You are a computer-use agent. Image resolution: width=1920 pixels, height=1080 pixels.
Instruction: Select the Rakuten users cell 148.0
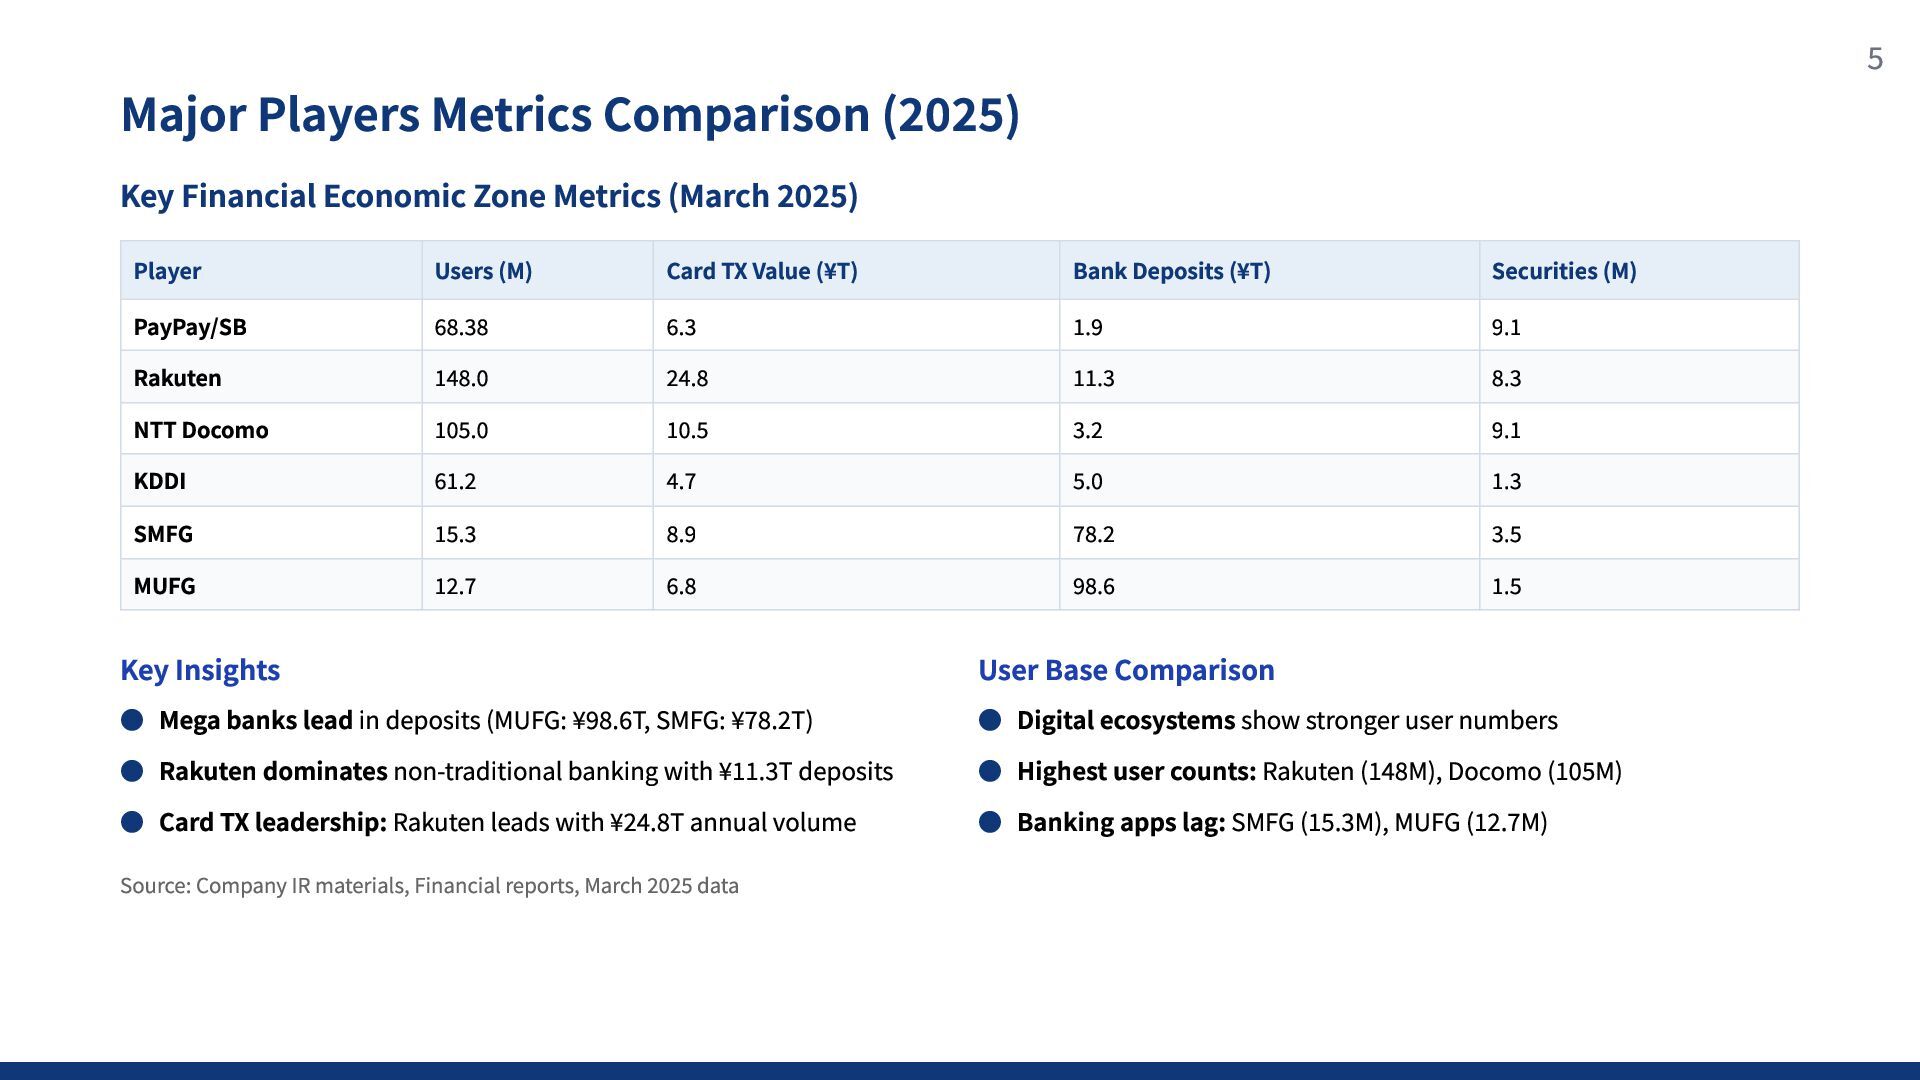coord(461,378)
